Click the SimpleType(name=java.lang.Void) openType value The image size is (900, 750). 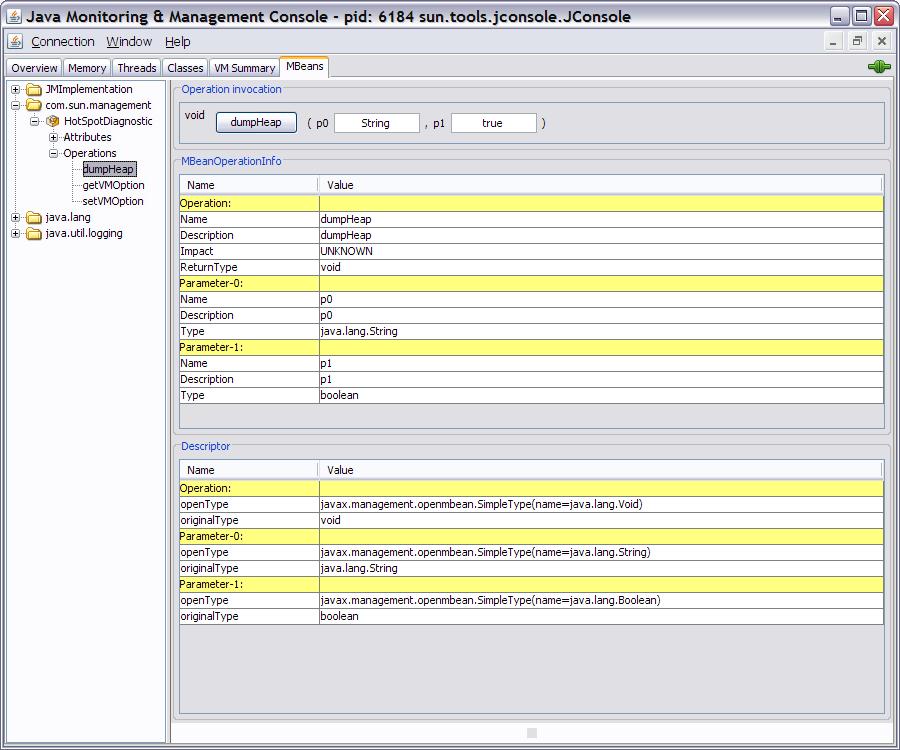[x=601, y=504]
